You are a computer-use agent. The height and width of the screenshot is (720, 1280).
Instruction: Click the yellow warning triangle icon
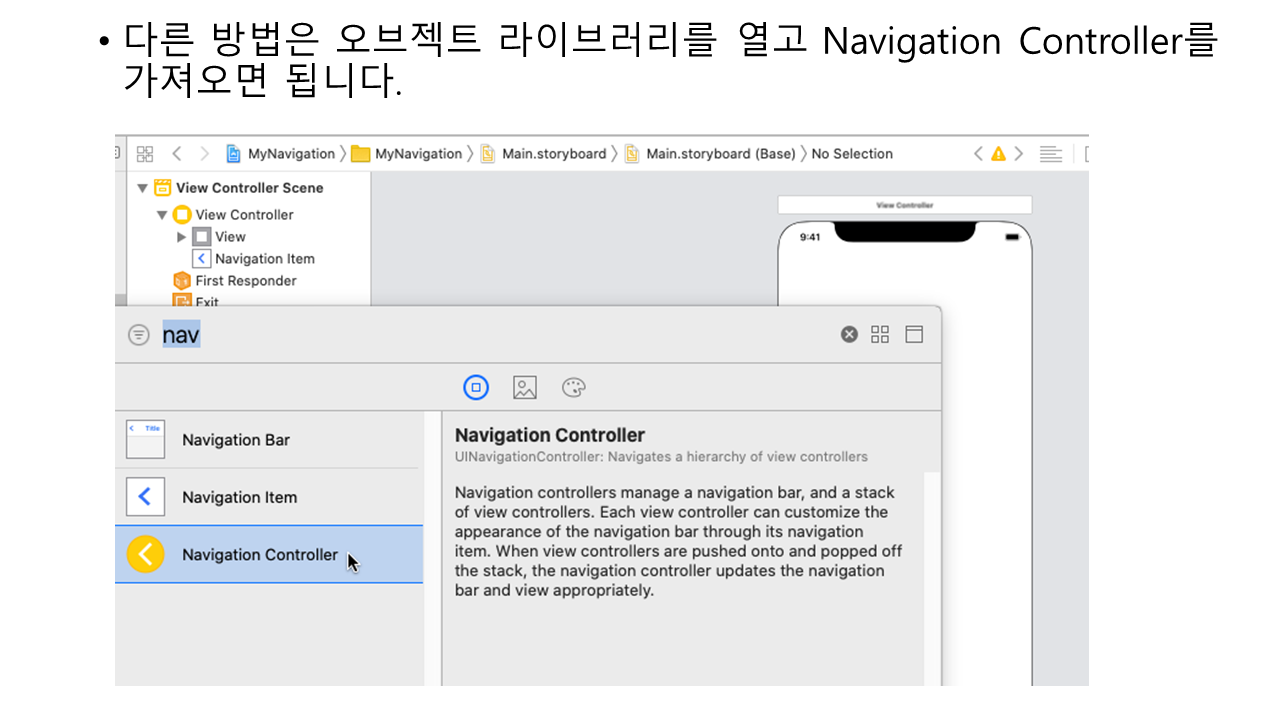coord(998,154)
